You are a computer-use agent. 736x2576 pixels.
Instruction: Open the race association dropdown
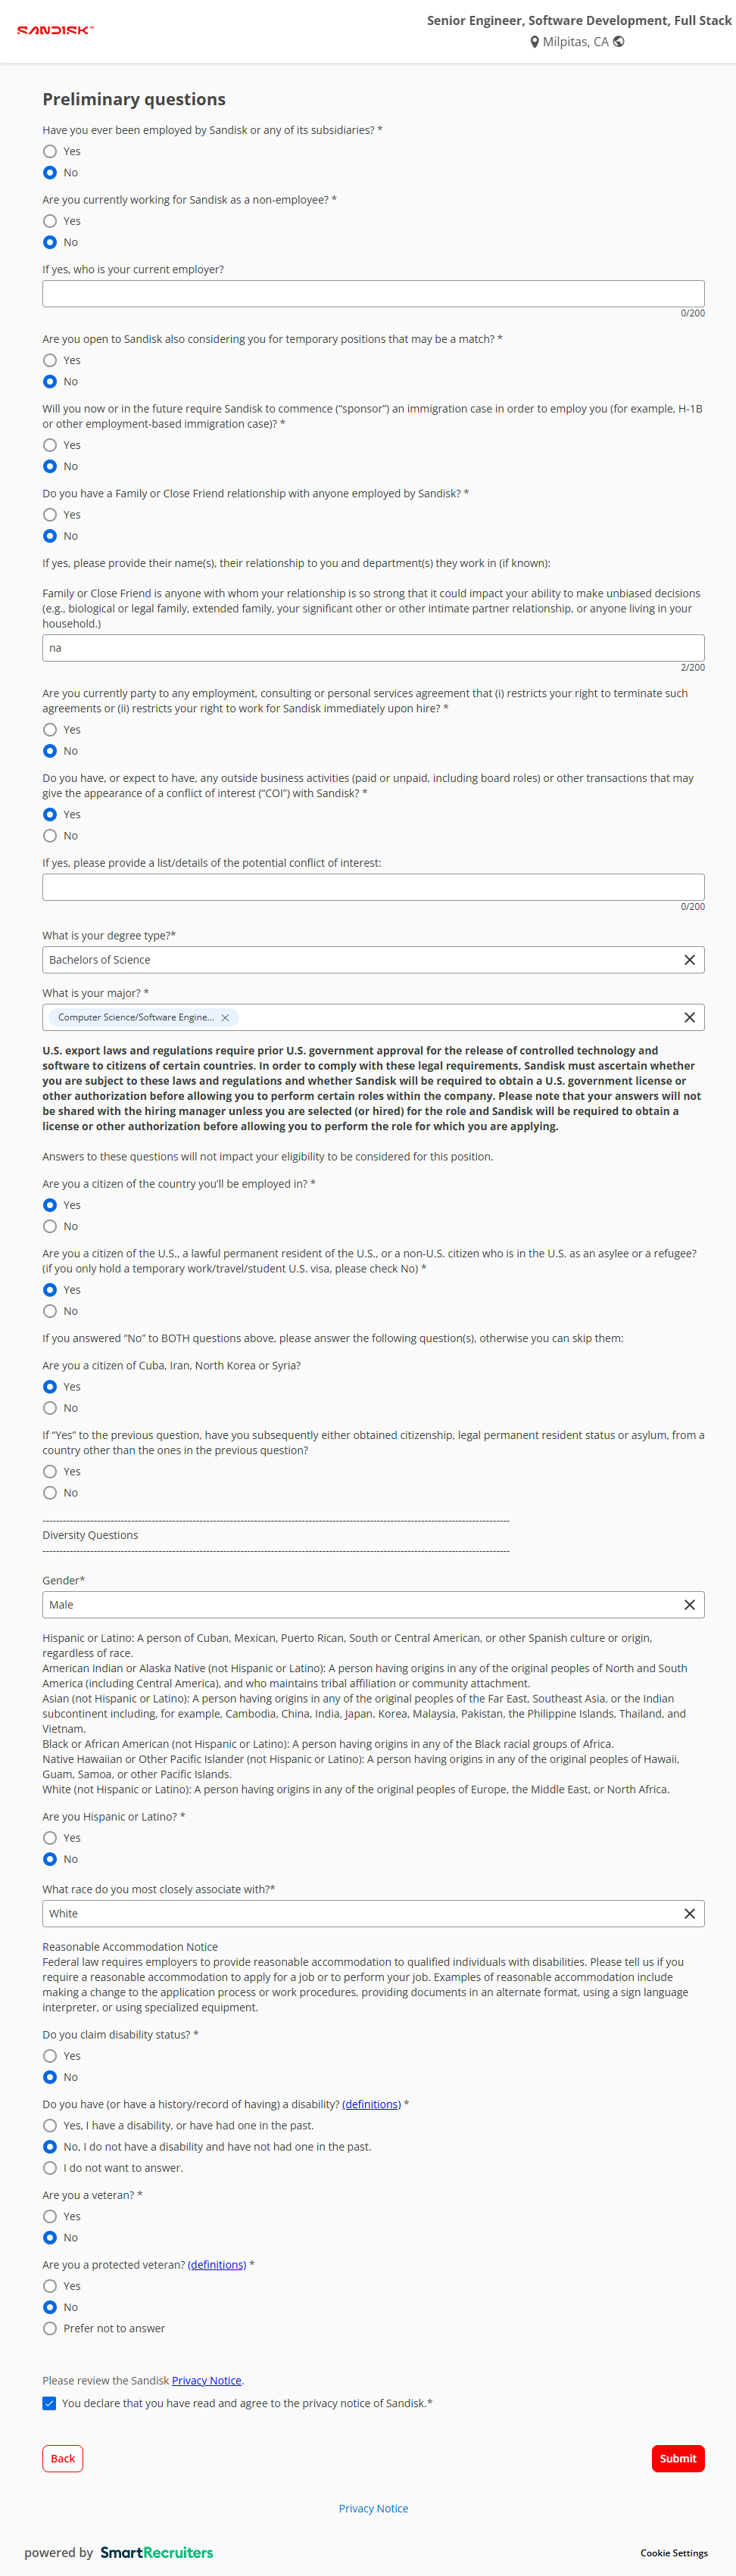(360, 1914)
